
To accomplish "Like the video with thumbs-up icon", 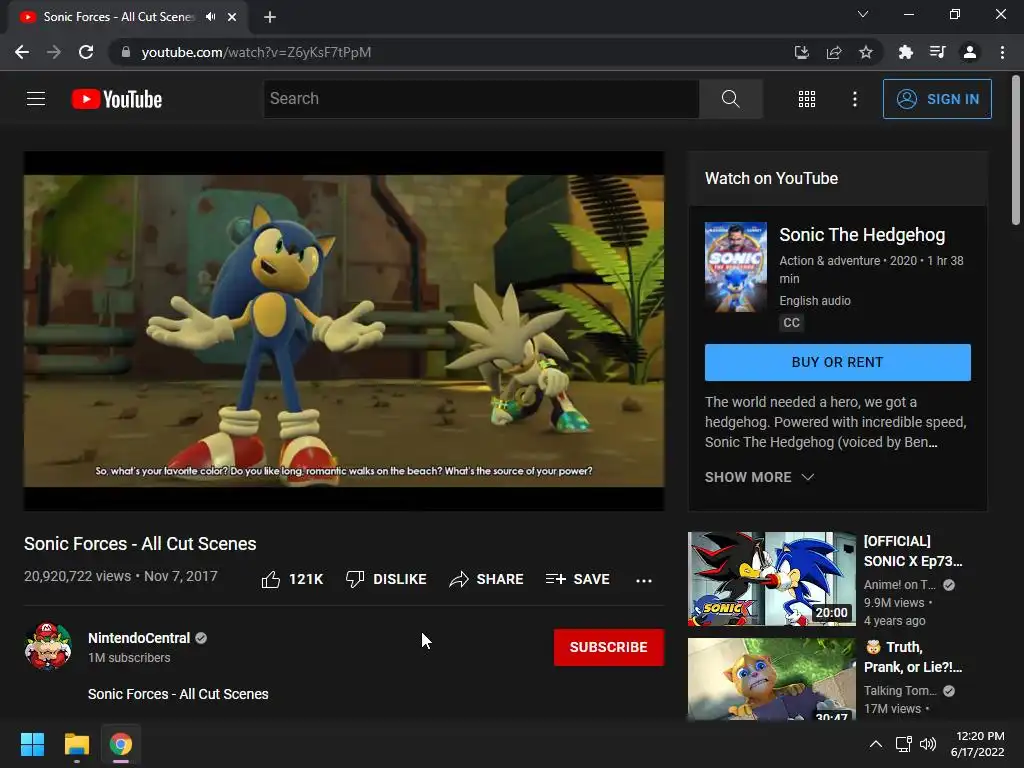I will click(x=271, y=579).
